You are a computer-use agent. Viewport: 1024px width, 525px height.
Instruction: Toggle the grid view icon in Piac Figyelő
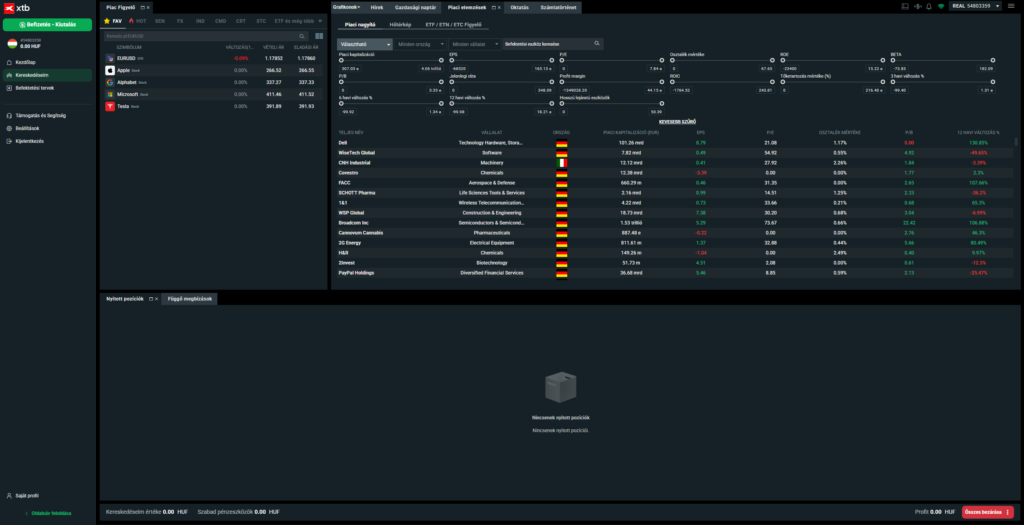tap(319, 37)
